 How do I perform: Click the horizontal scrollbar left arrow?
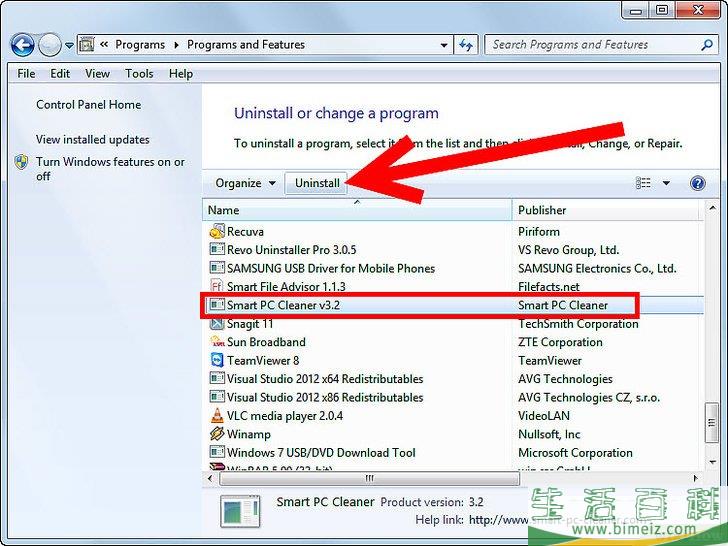click(x=210, y=478)
